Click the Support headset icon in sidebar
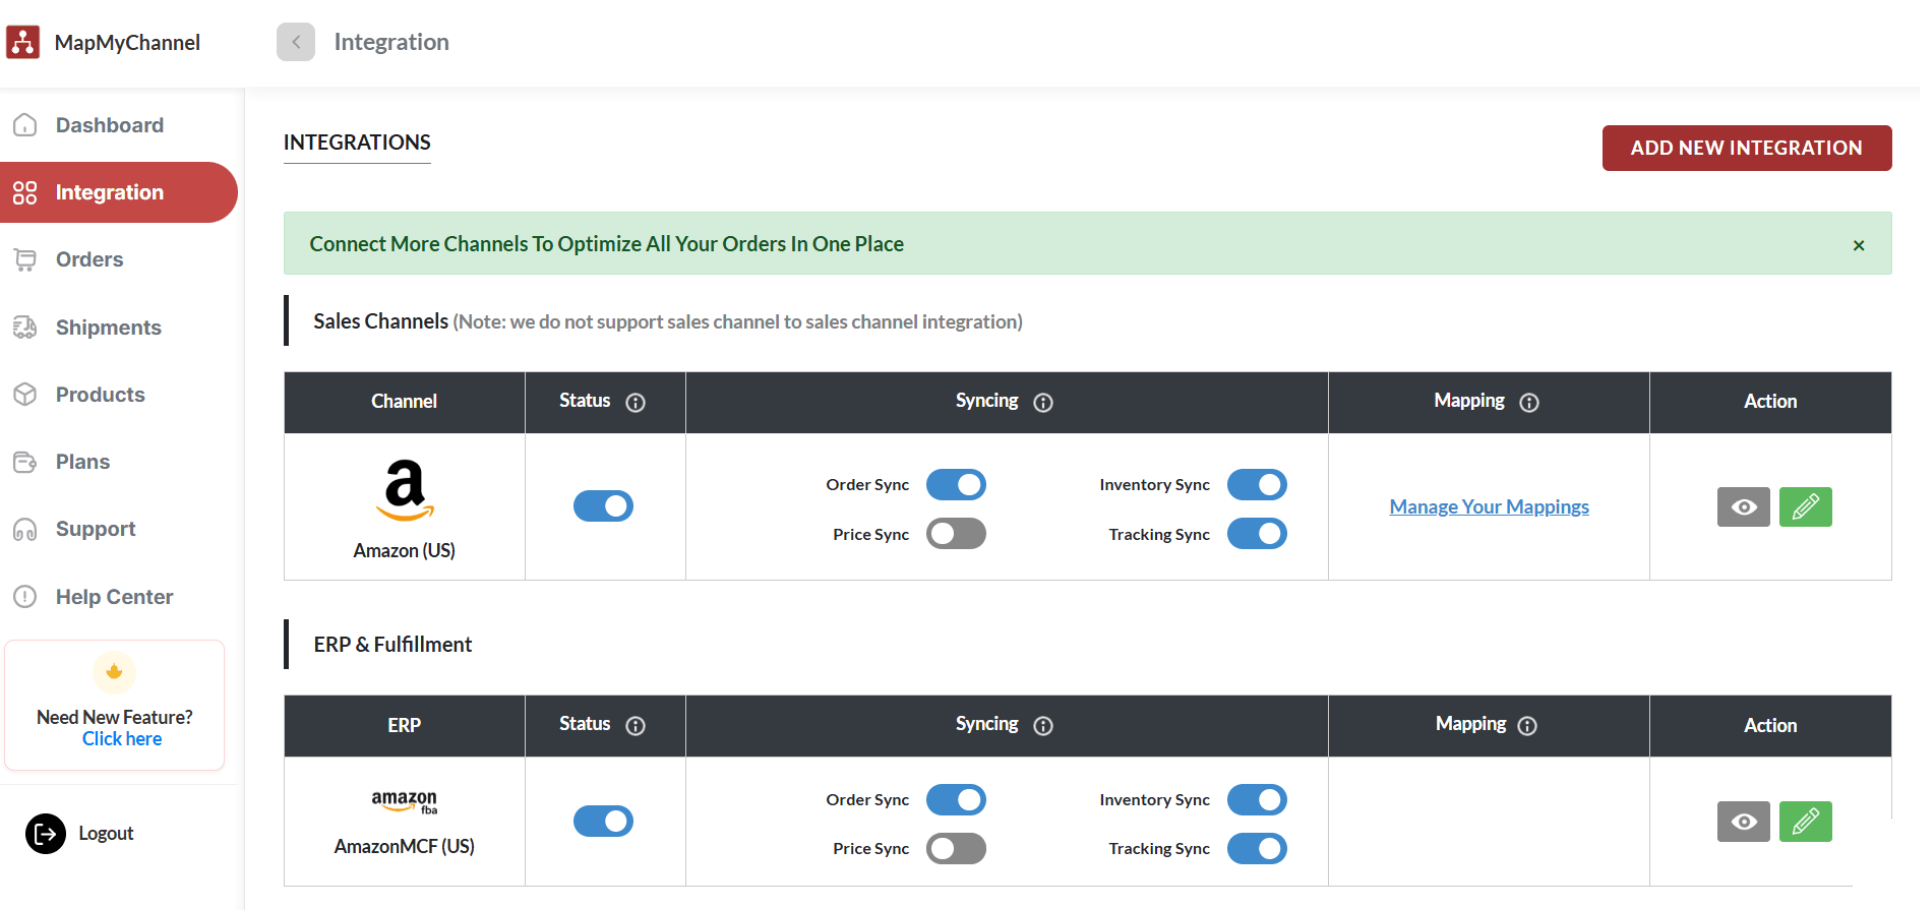Screen dimensions: 1920x910 pyautogui.click(x=25, y=529)
